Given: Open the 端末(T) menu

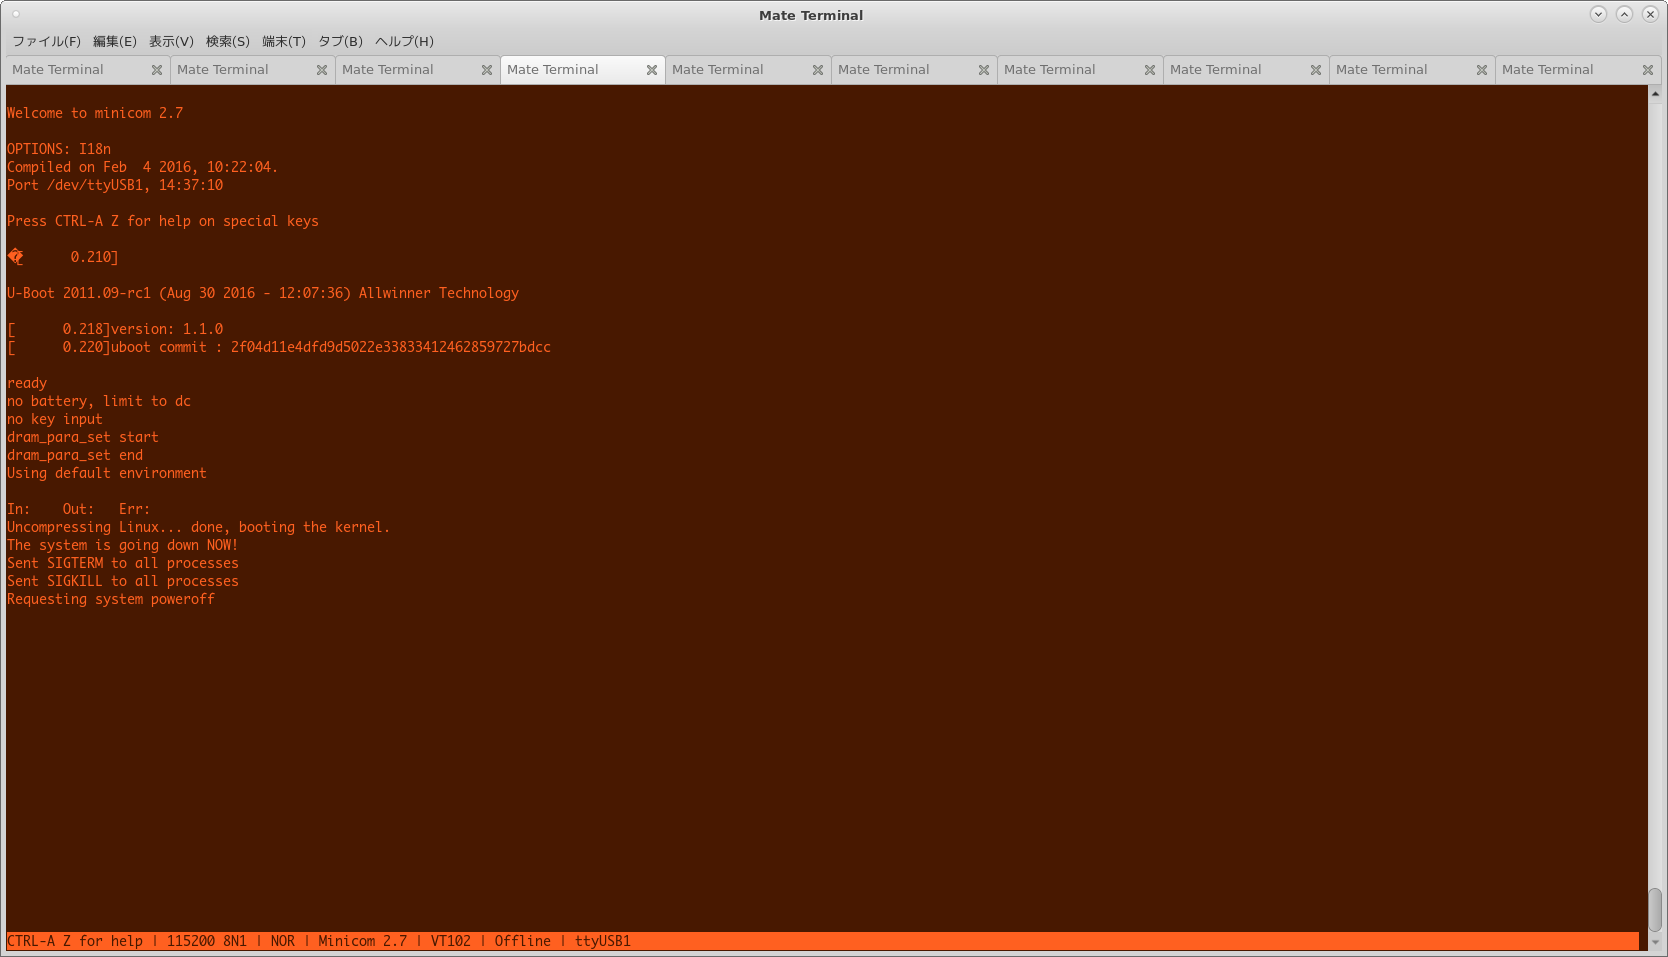Looking at the screenshot, I should click(283, 41).
